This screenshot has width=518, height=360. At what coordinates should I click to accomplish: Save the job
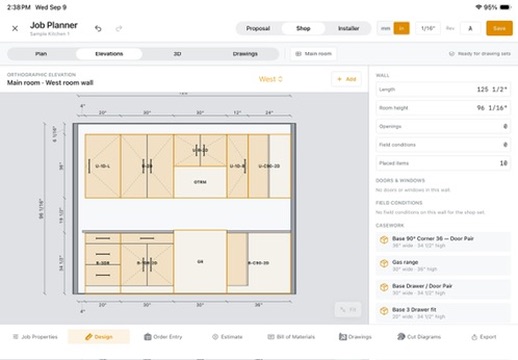point(499,28)
